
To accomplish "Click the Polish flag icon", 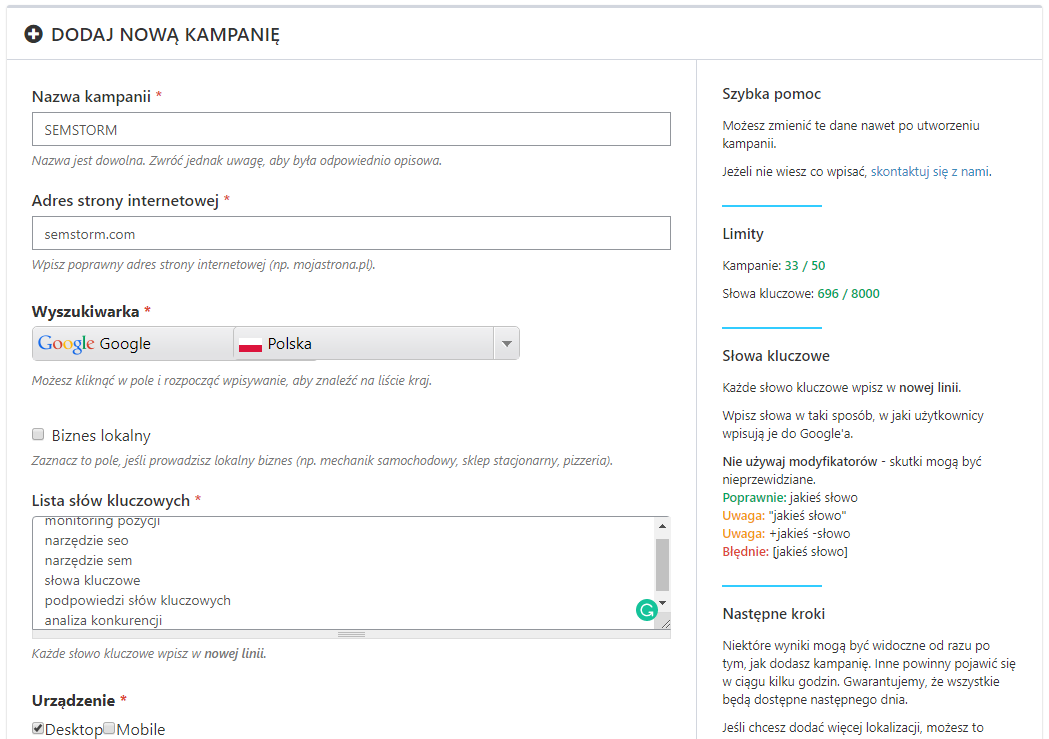I will click(x=250, y=344).
